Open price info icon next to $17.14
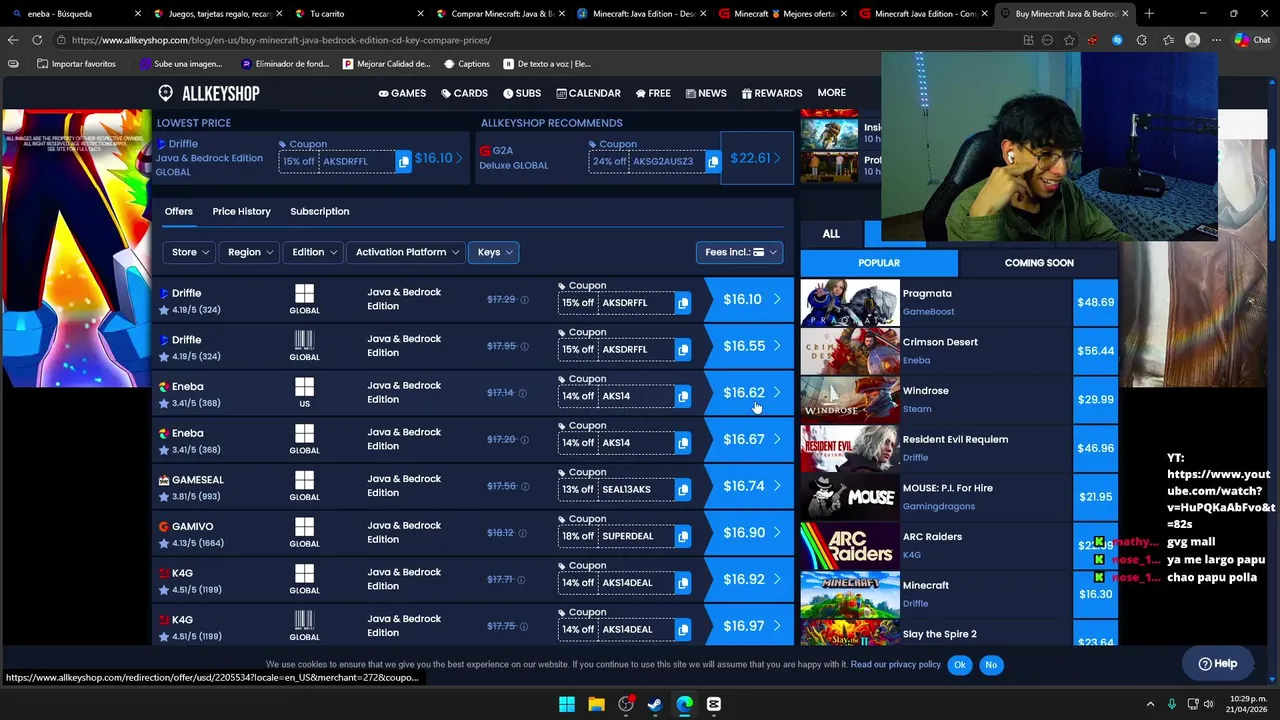Image resolution: width=1280 pixels, height=720 pixels. [522, 393]
